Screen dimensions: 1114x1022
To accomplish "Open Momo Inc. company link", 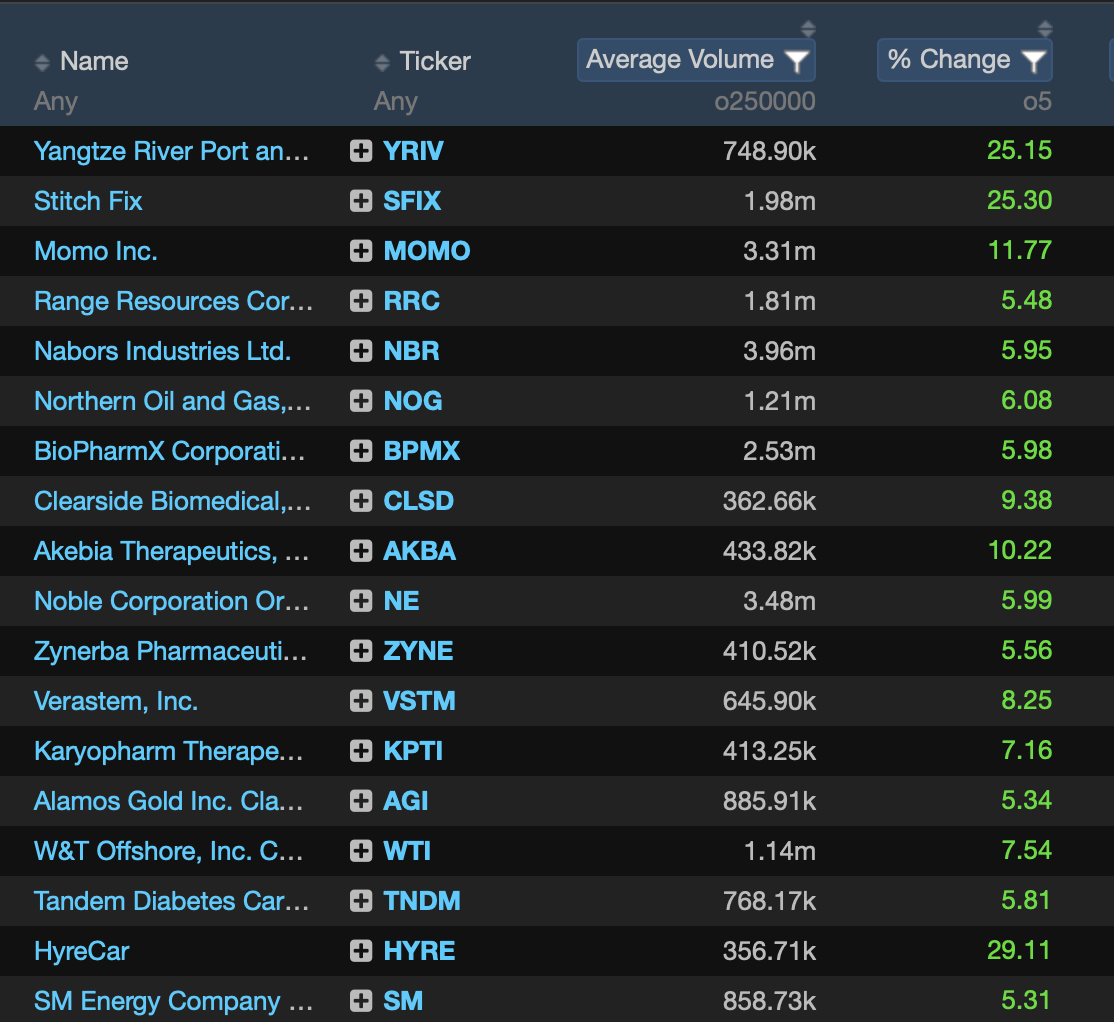I will (x=96, y=251).
